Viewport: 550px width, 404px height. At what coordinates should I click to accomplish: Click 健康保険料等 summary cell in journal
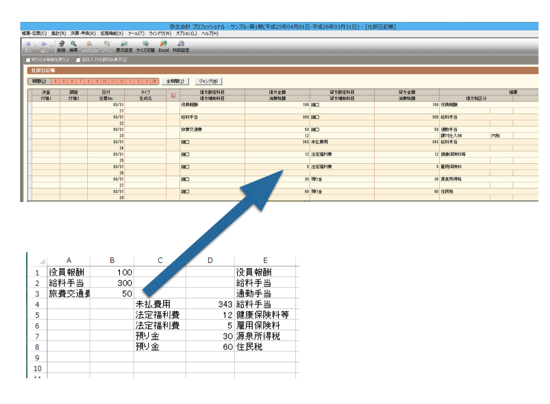(489, 154)
